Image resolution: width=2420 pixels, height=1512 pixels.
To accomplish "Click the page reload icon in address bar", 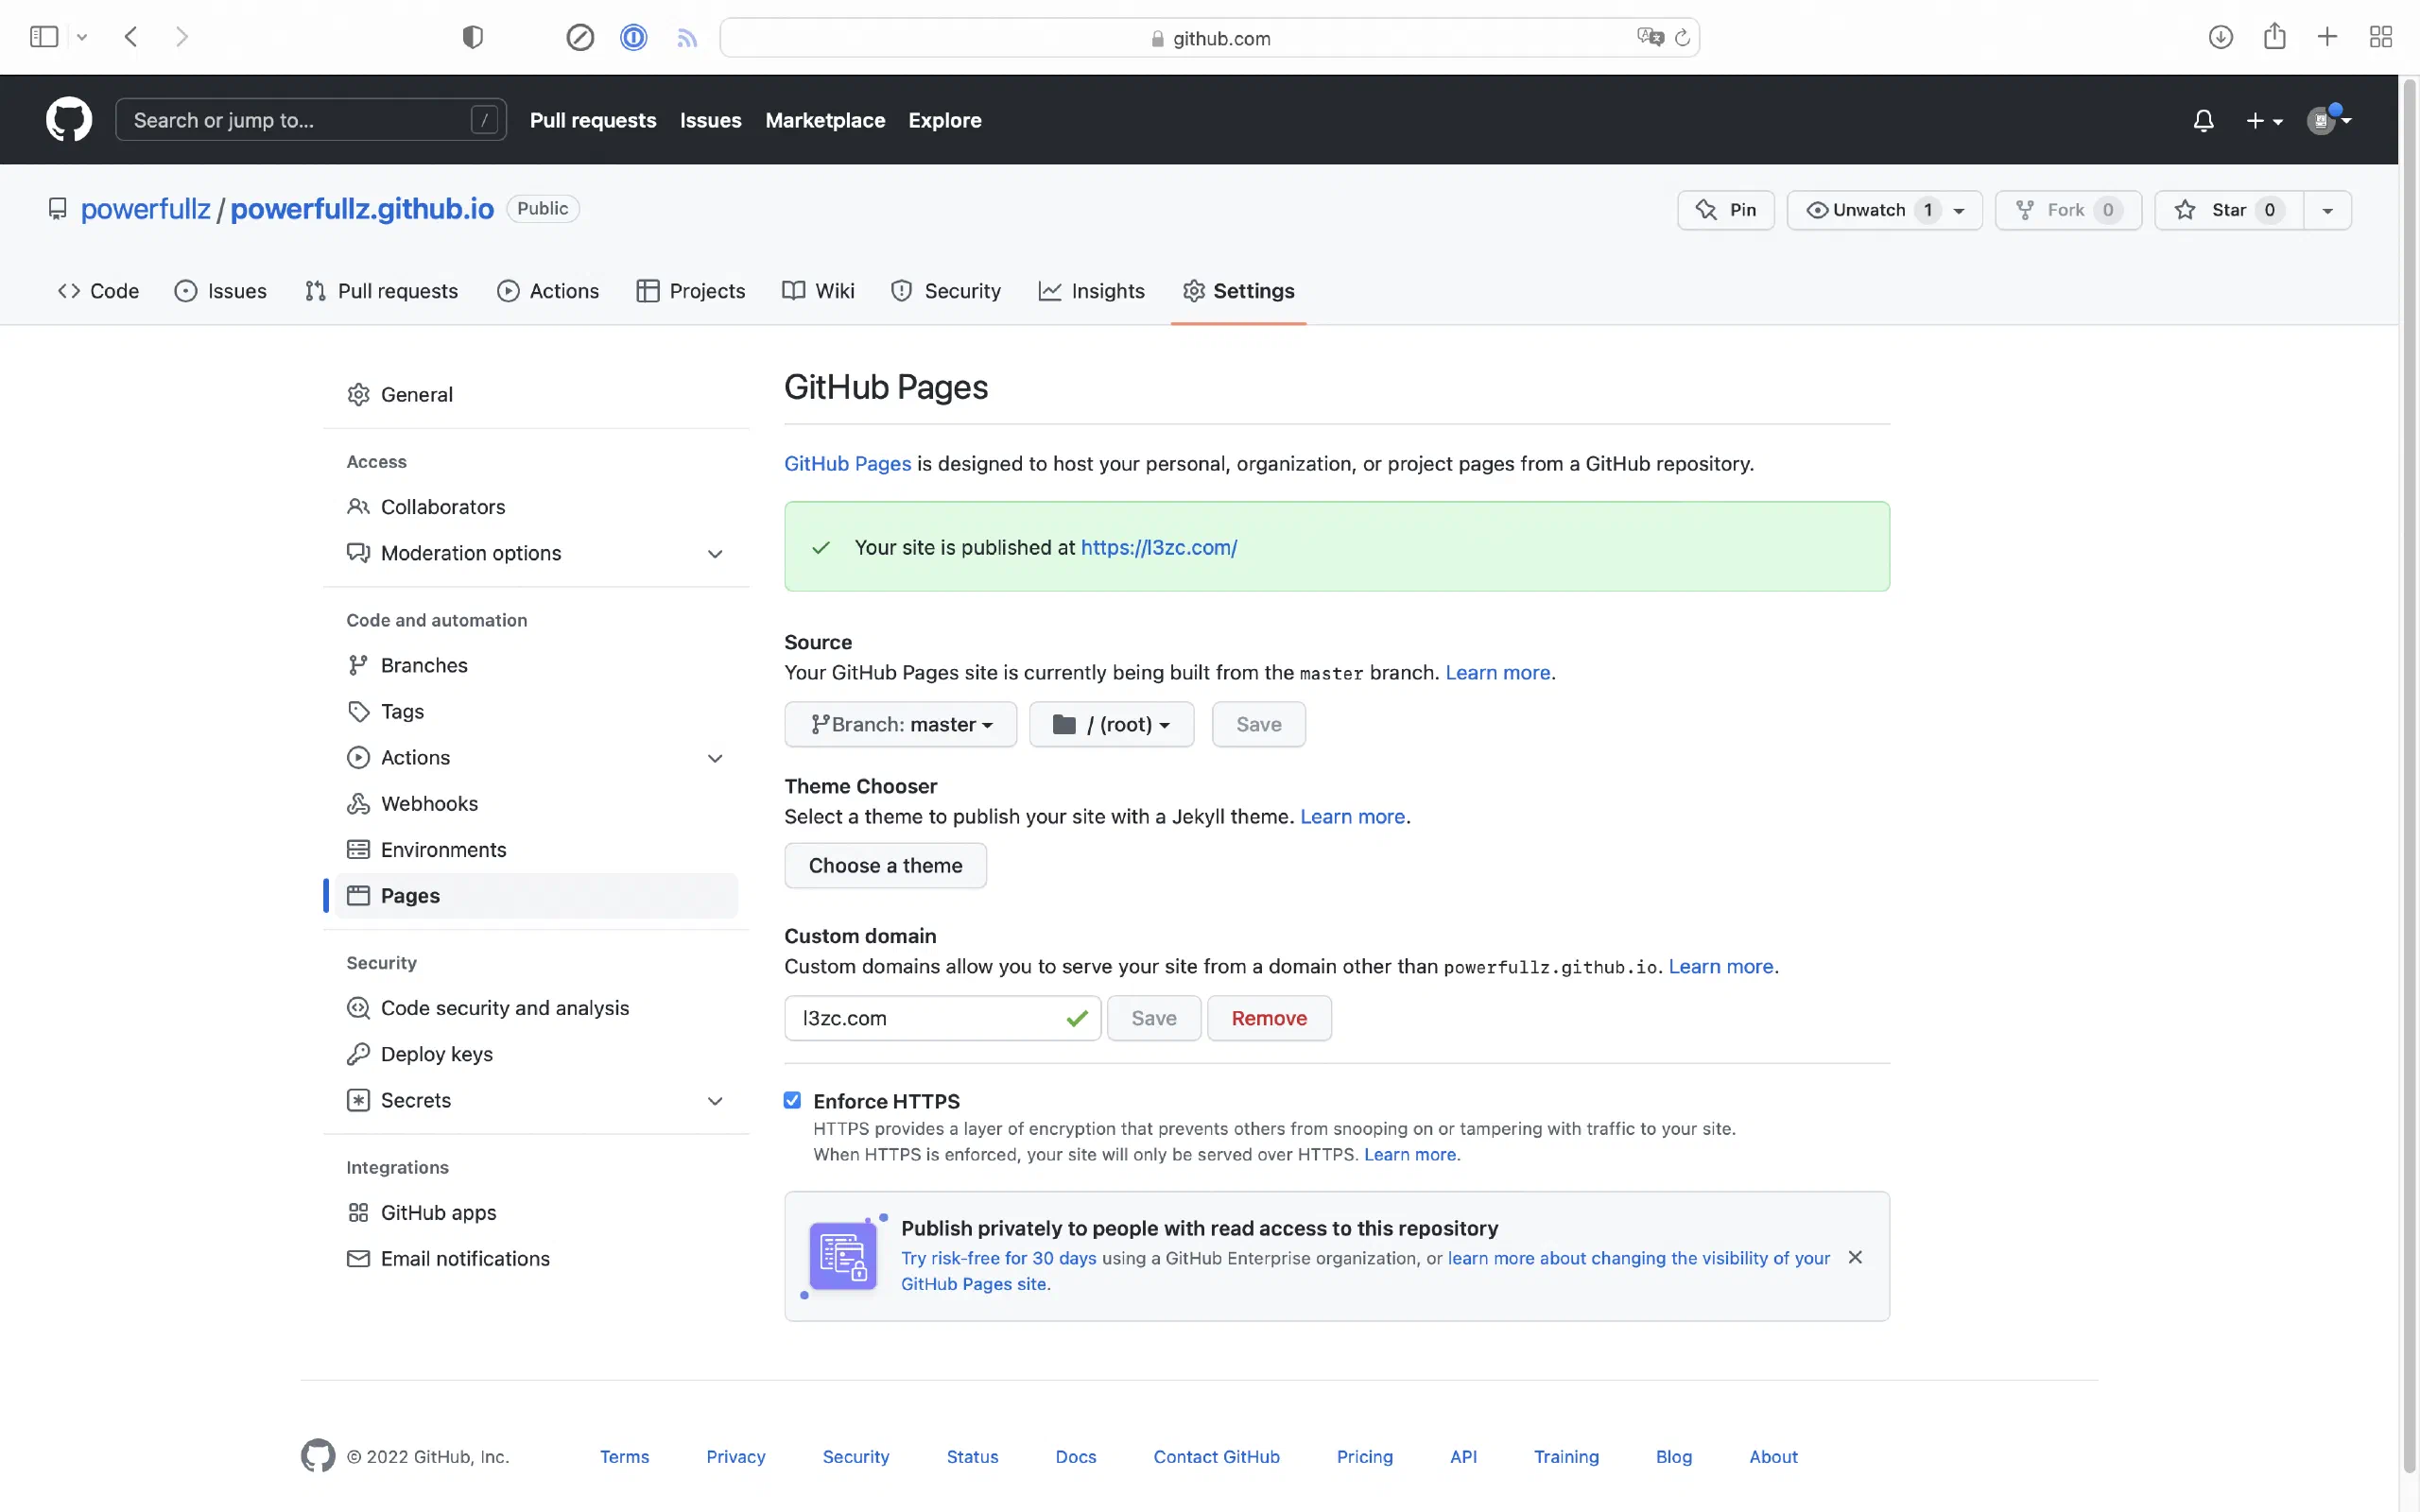I will coord(1683,38).
